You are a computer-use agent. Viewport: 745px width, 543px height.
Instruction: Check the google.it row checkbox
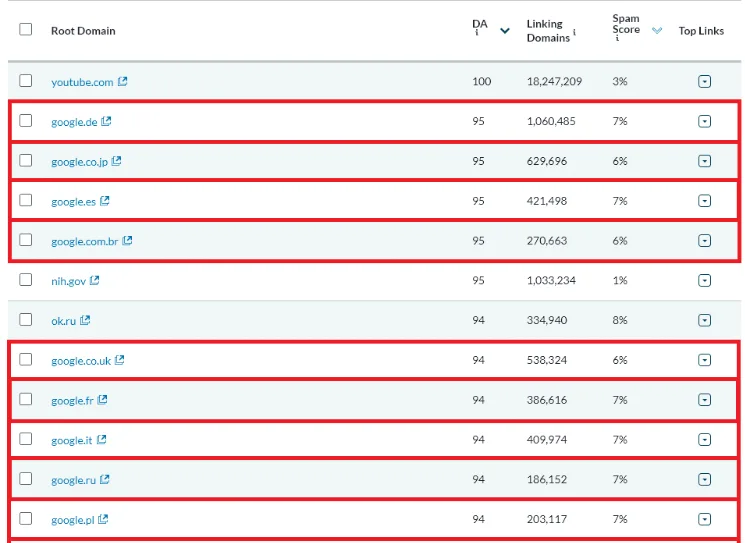[x=26, y=439]
